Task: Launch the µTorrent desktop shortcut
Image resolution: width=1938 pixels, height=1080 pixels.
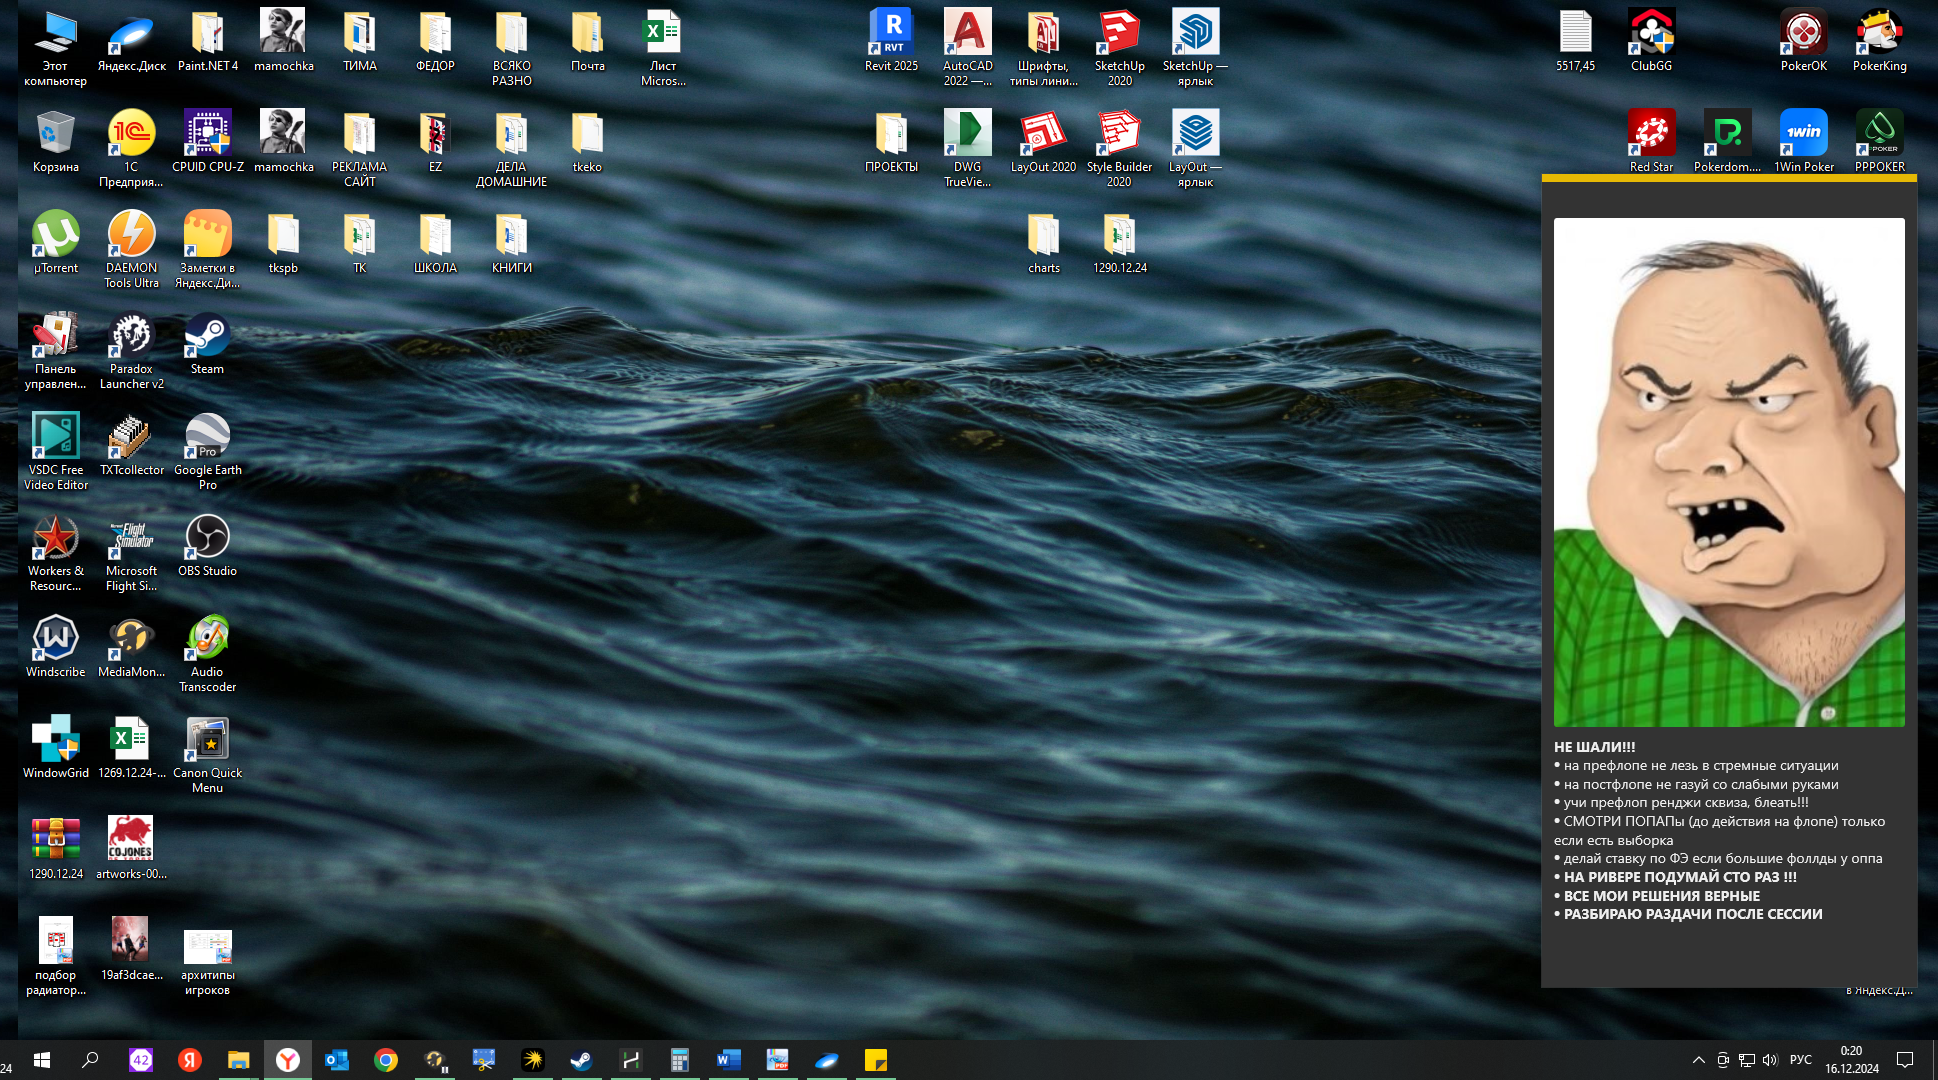Action: point(55,243)
